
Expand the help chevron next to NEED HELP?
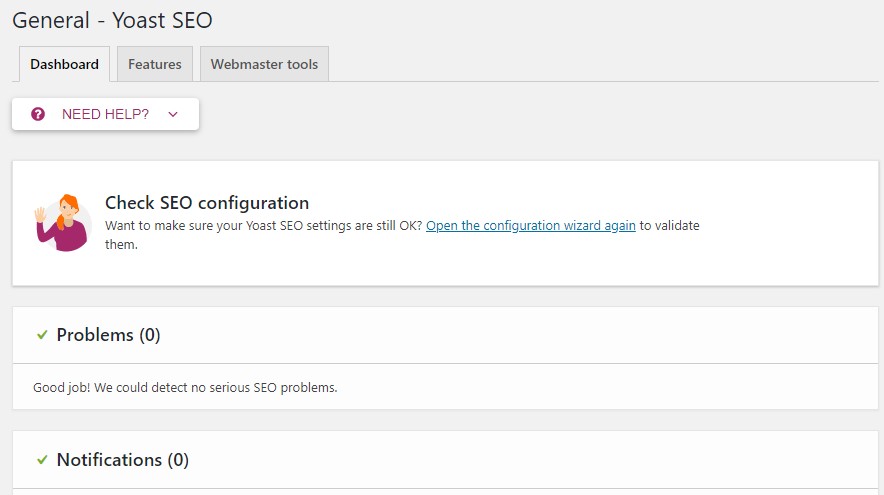pyautogui.click(x=173, y=114)
